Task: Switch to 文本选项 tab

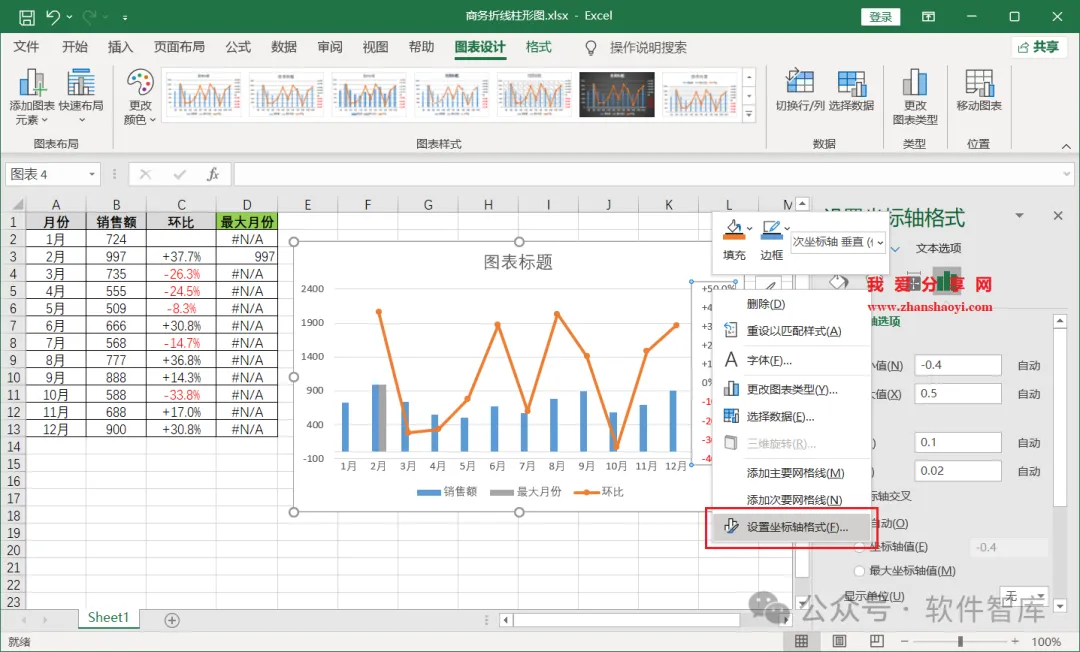Action: [938, 249]
